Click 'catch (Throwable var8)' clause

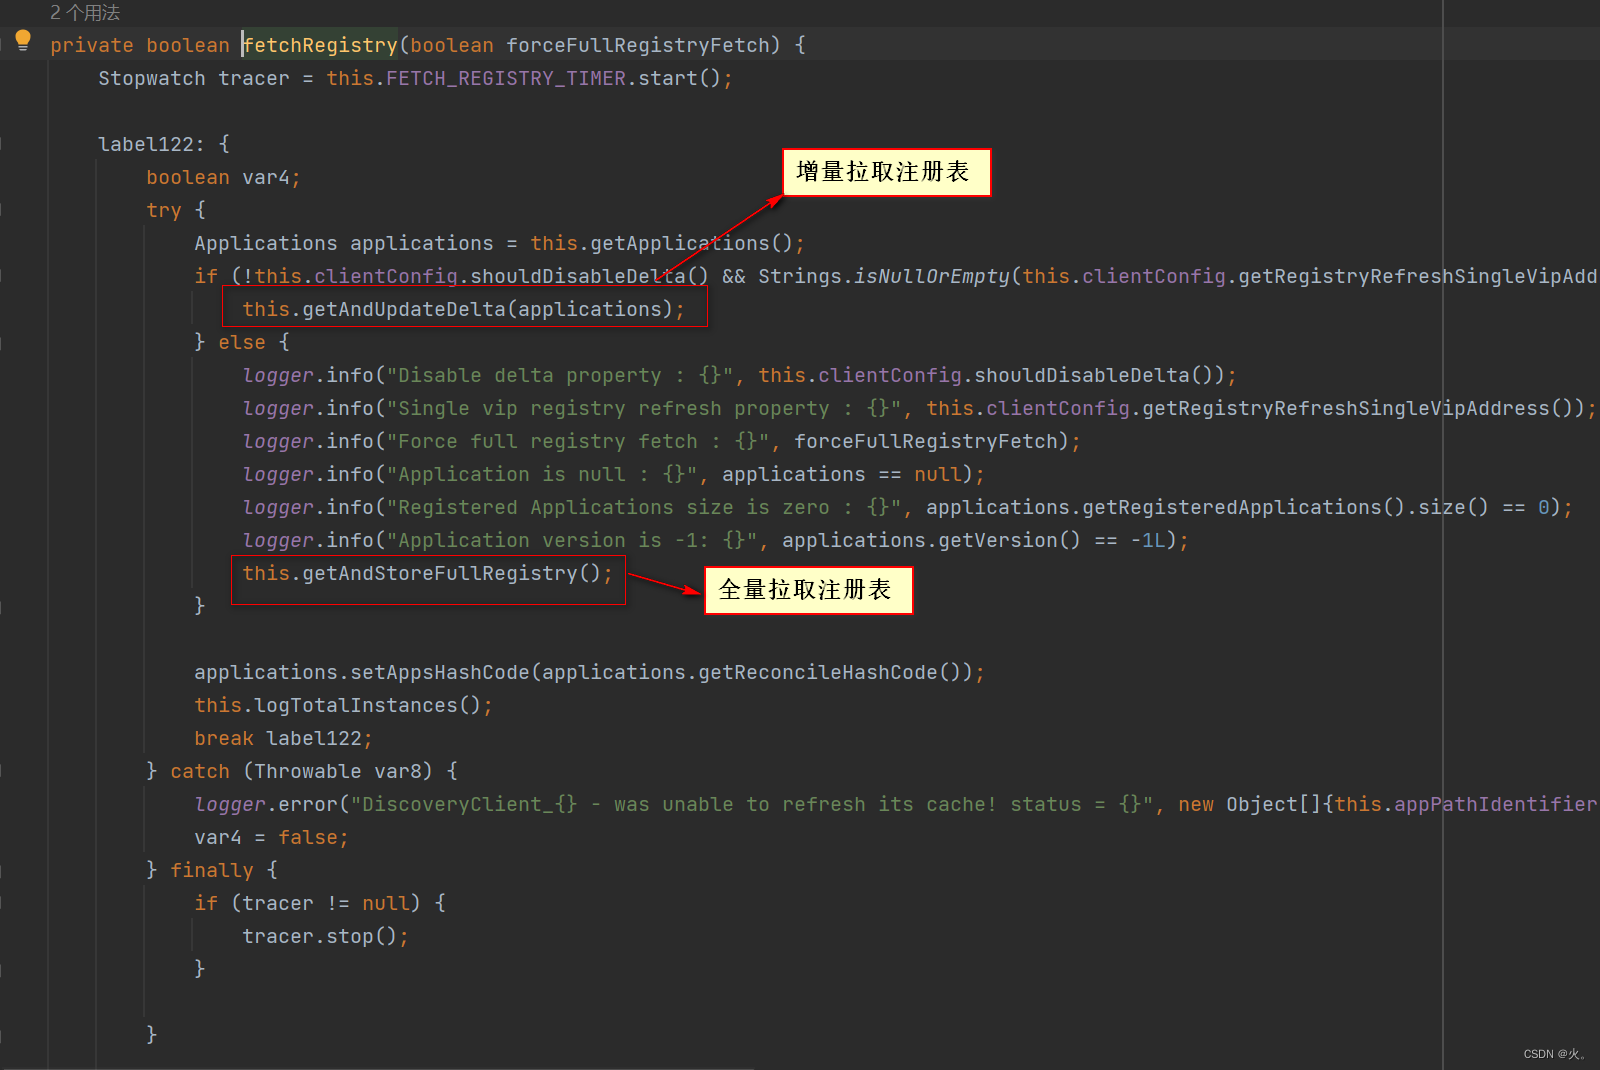[301, 771]
